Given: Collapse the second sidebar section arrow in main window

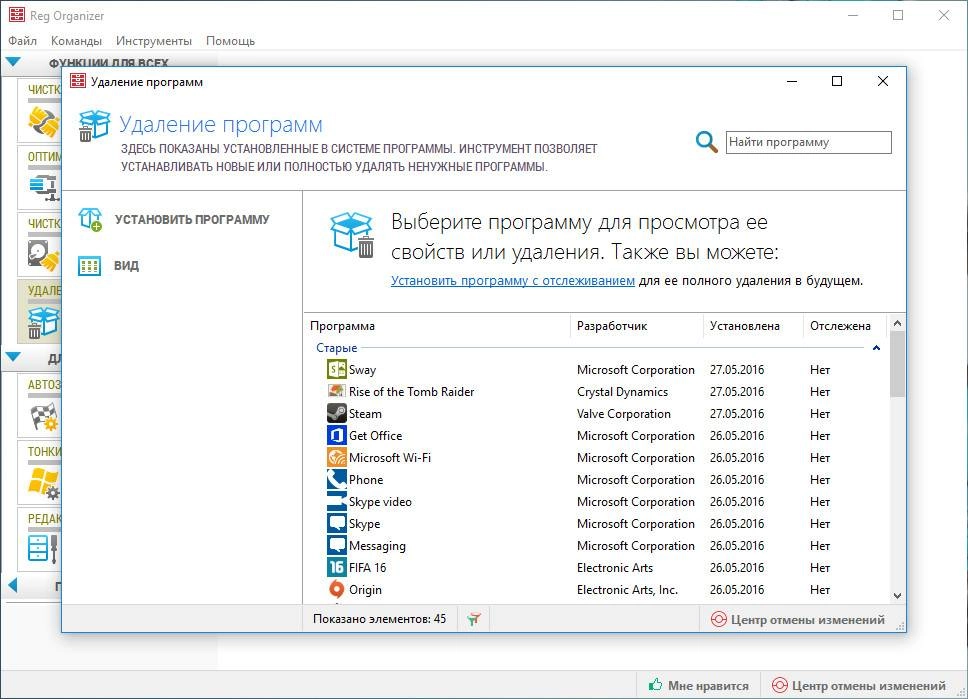Looking at the screenshot, I should 12,357.
